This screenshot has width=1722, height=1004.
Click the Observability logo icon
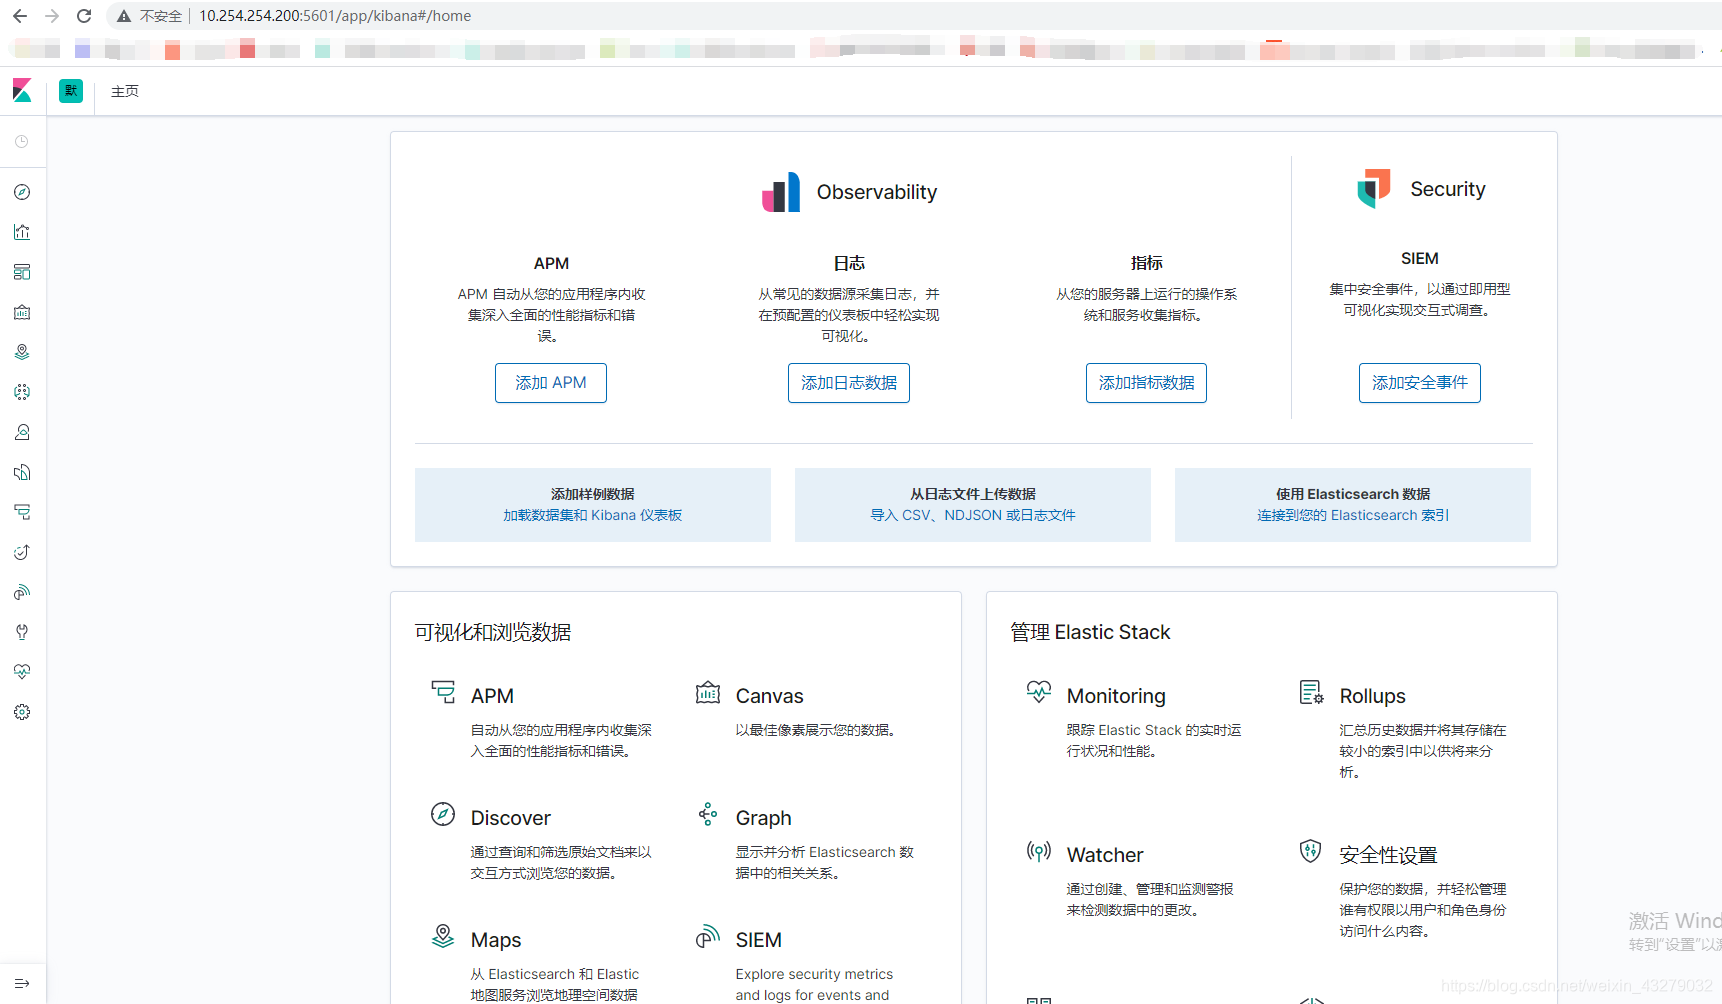(781, 192)
